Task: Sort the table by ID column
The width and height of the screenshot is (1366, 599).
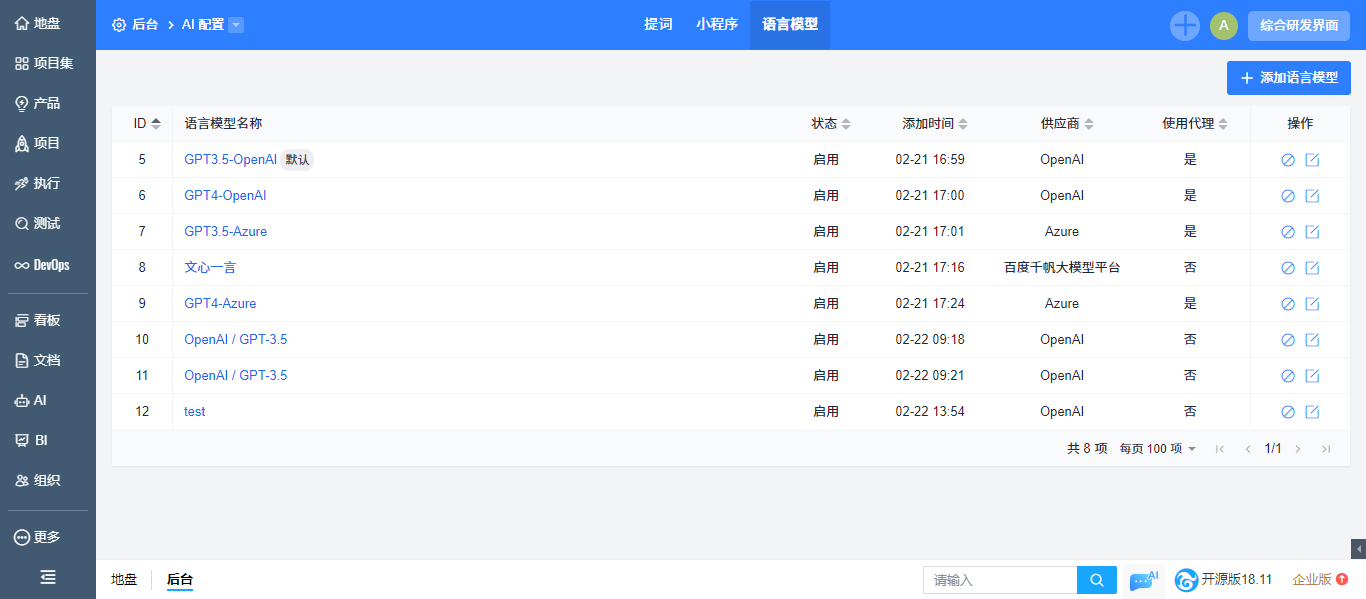Action: [147, 124]
